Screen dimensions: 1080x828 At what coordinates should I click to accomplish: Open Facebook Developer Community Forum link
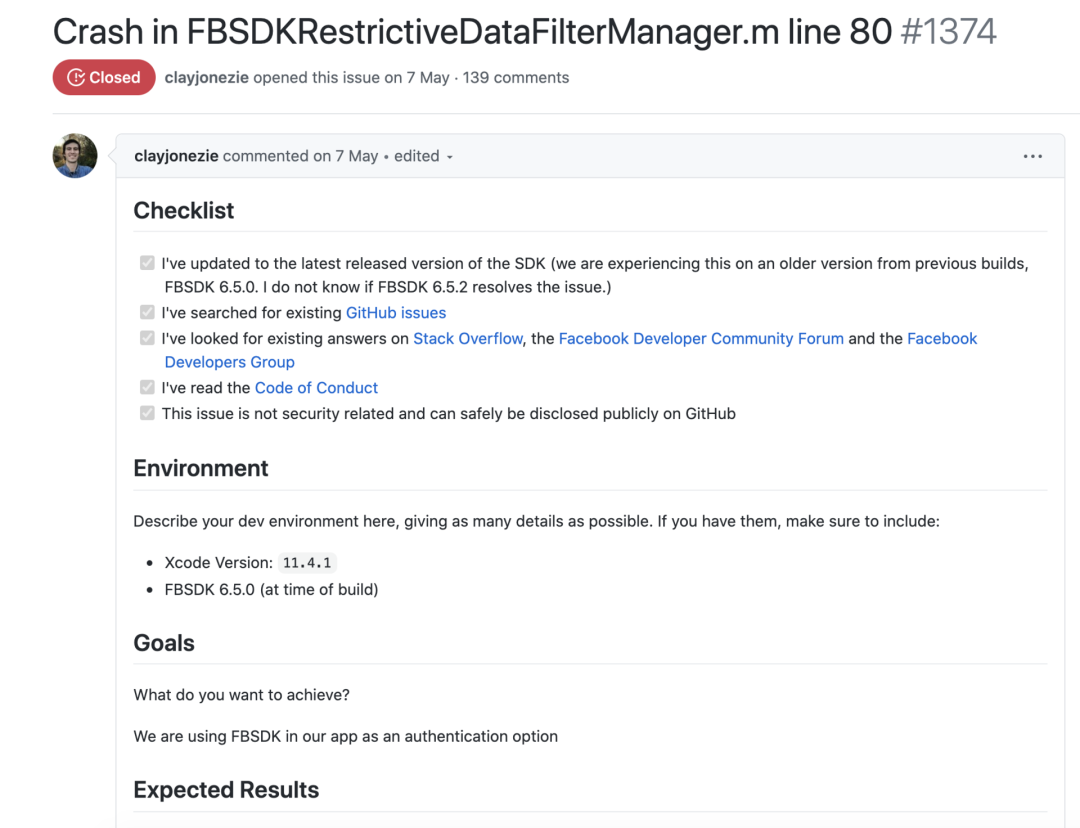701,338
